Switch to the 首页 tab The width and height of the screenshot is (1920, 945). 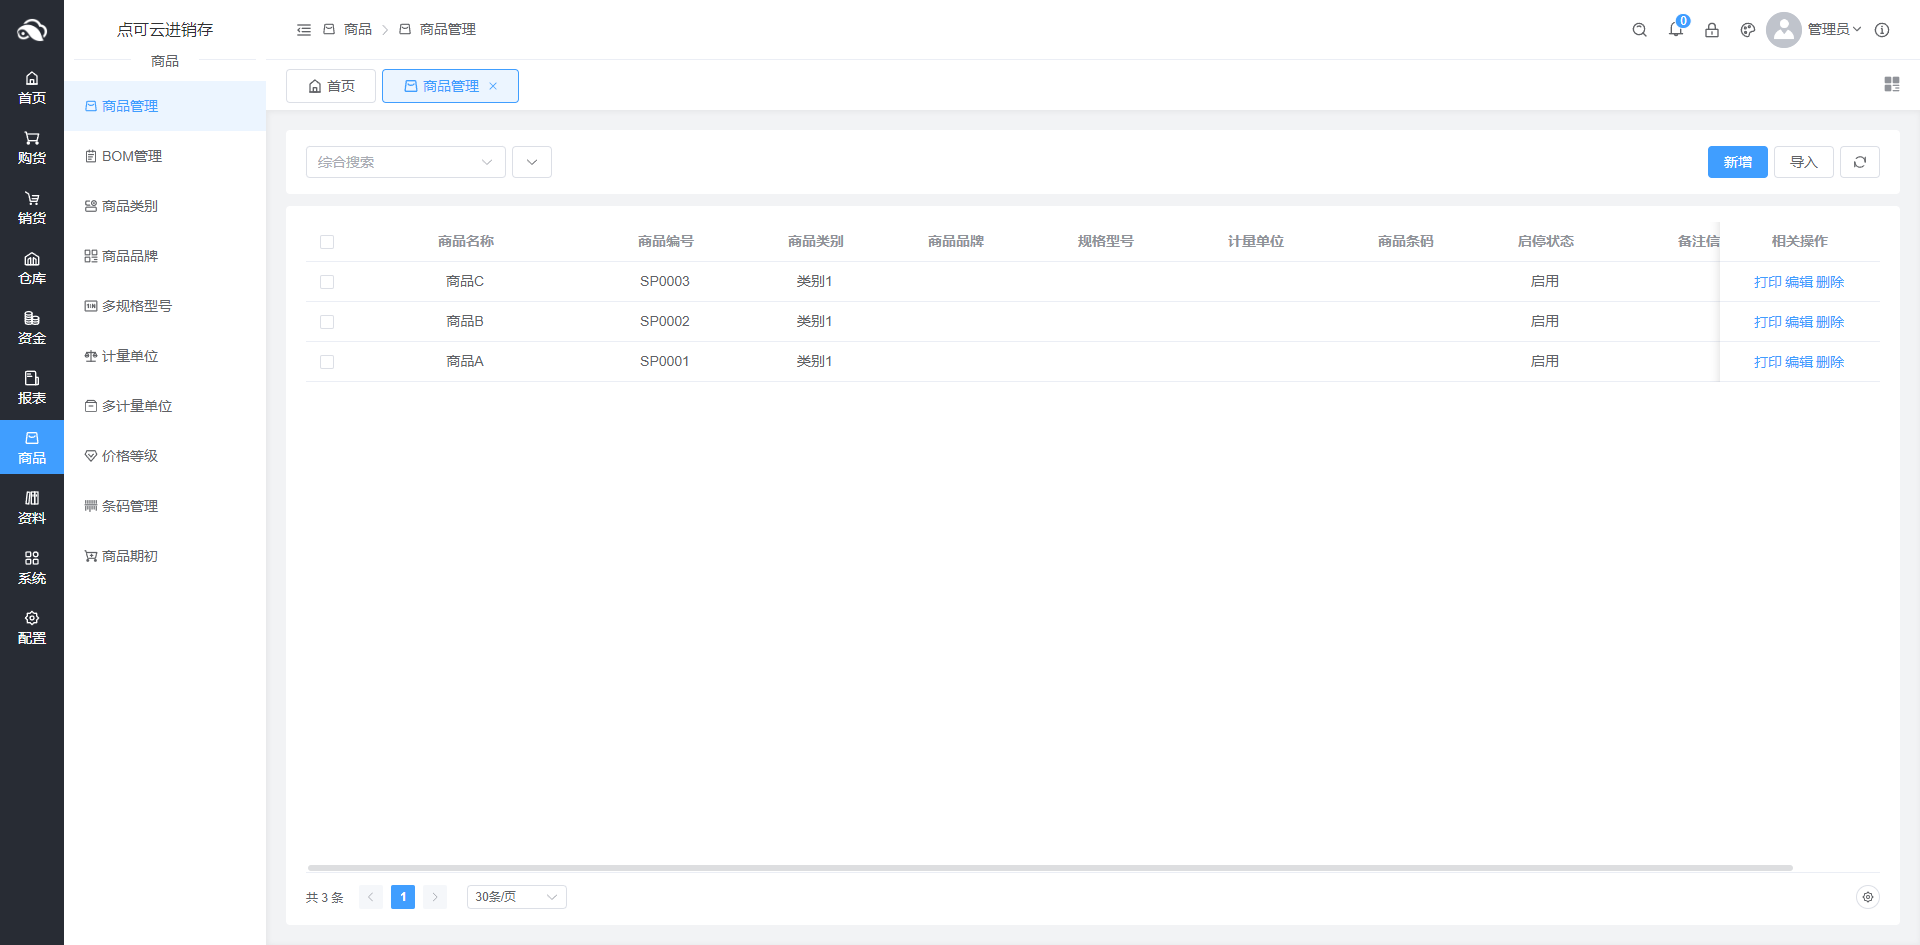[331, 86]
